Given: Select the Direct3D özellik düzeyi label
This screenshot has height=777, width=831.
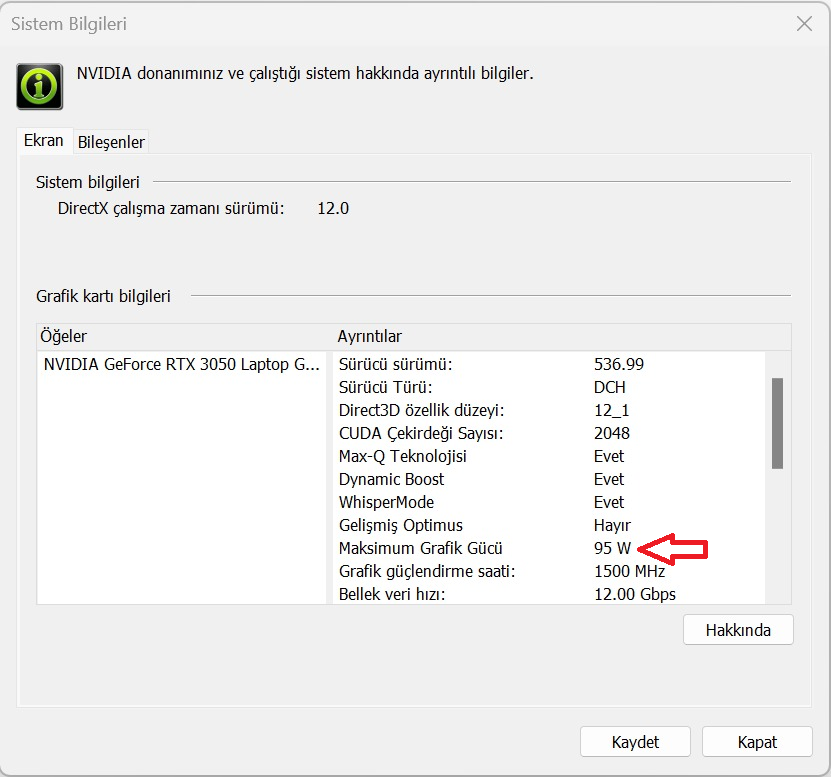Looking at the screenshot, I should tap(421, 410).
